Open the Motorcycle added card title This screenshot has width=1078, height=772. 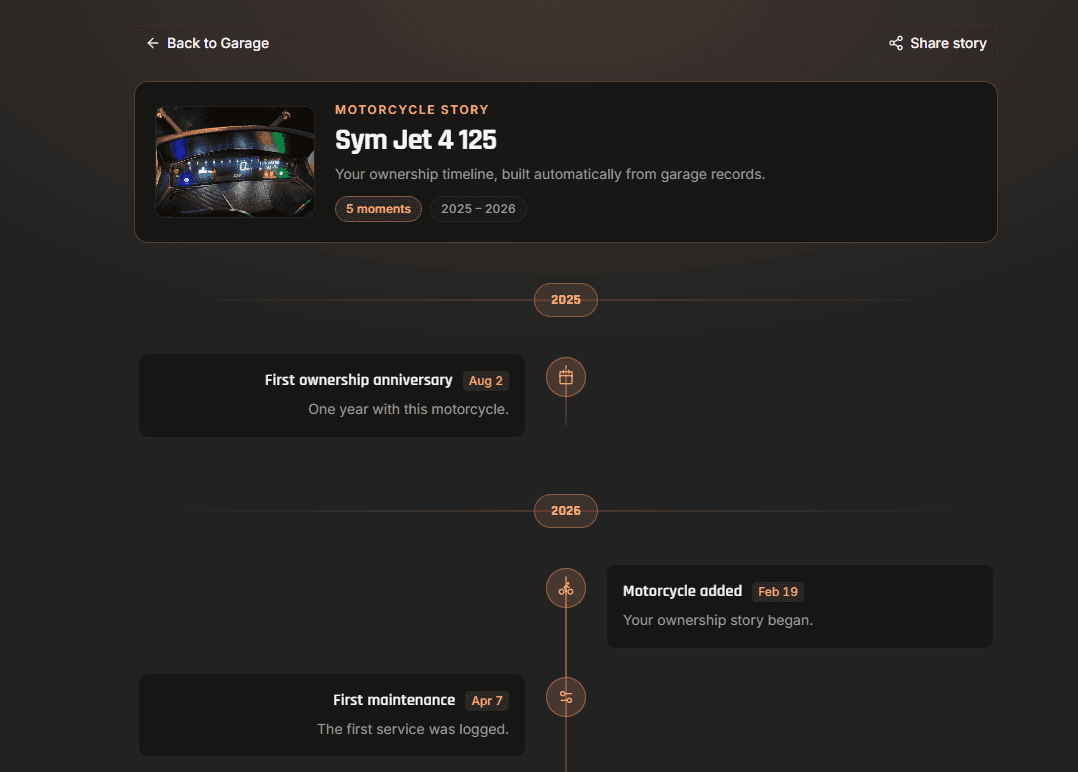[682, 591]
